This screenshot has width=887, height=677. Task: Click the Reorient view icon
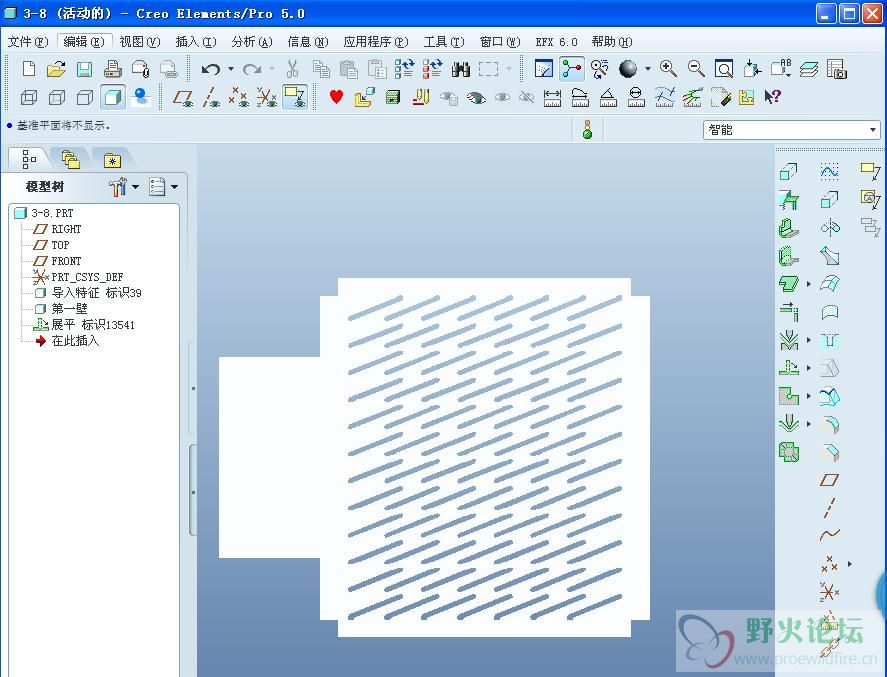click(x=752, y=69)
